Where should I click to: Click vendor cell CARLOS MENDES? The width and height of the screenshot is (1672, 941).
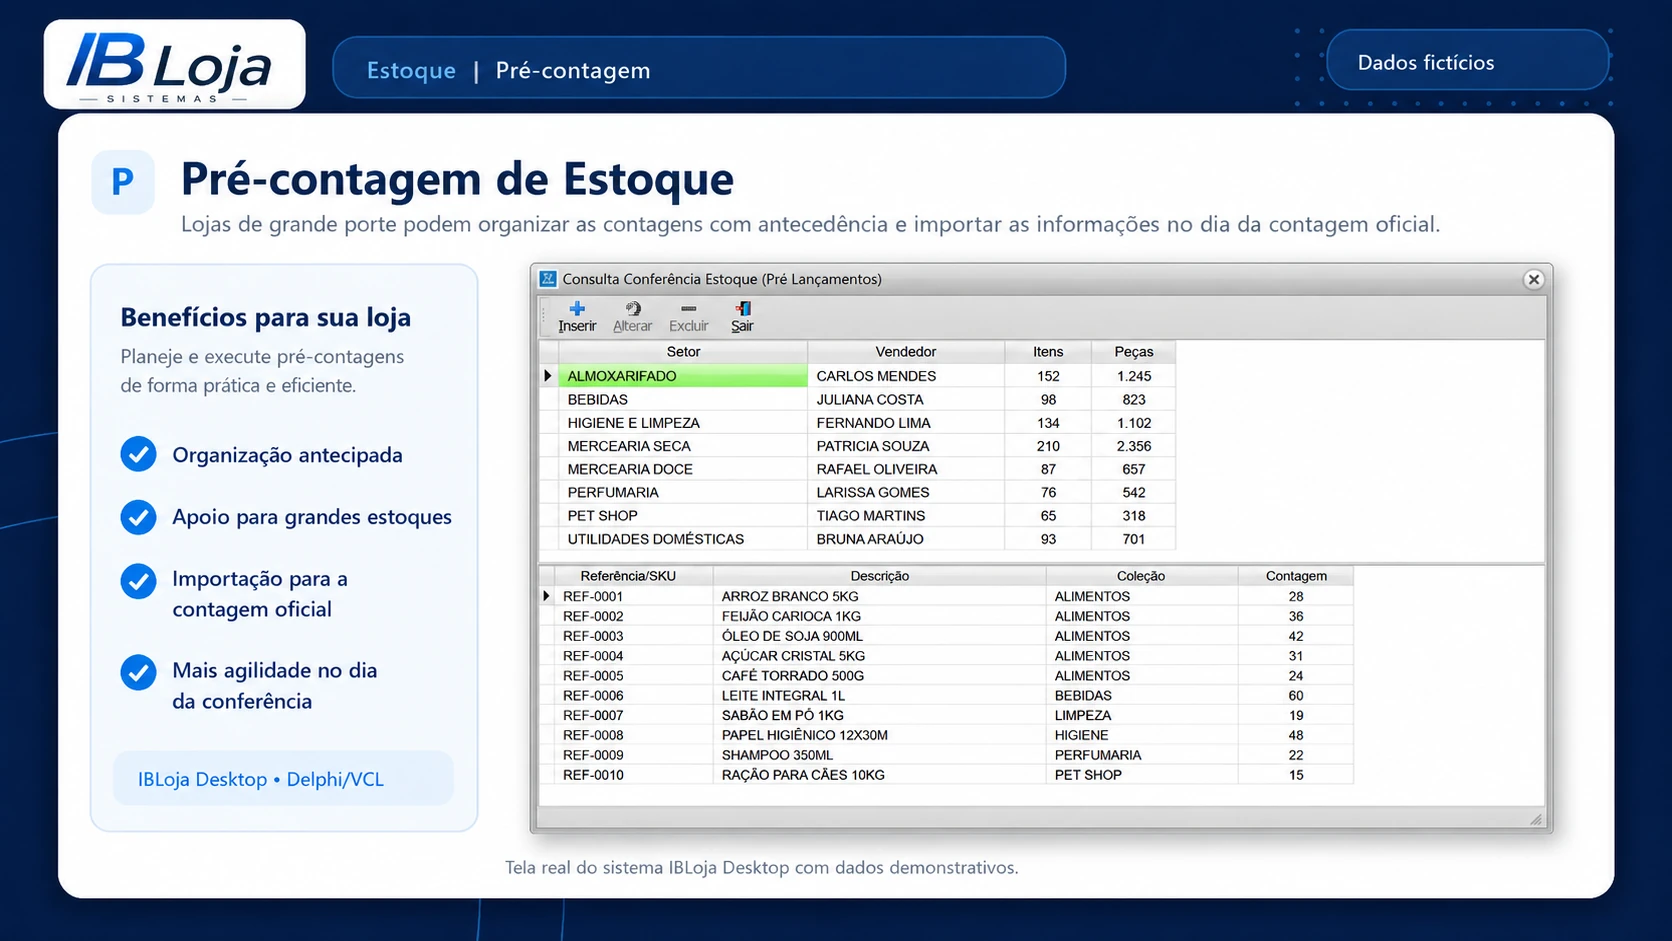point(905,376)
